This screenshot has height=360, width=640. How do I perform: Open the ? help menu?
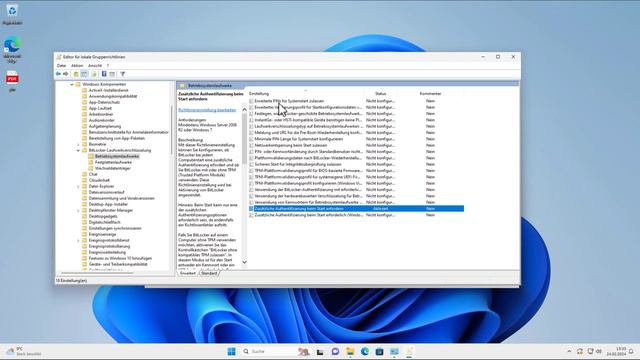(108, 65)
